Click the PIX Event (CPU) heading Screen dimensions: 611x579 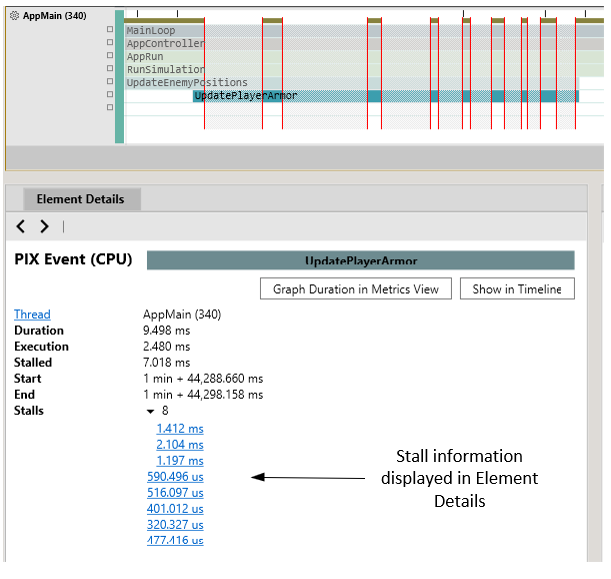73,259
